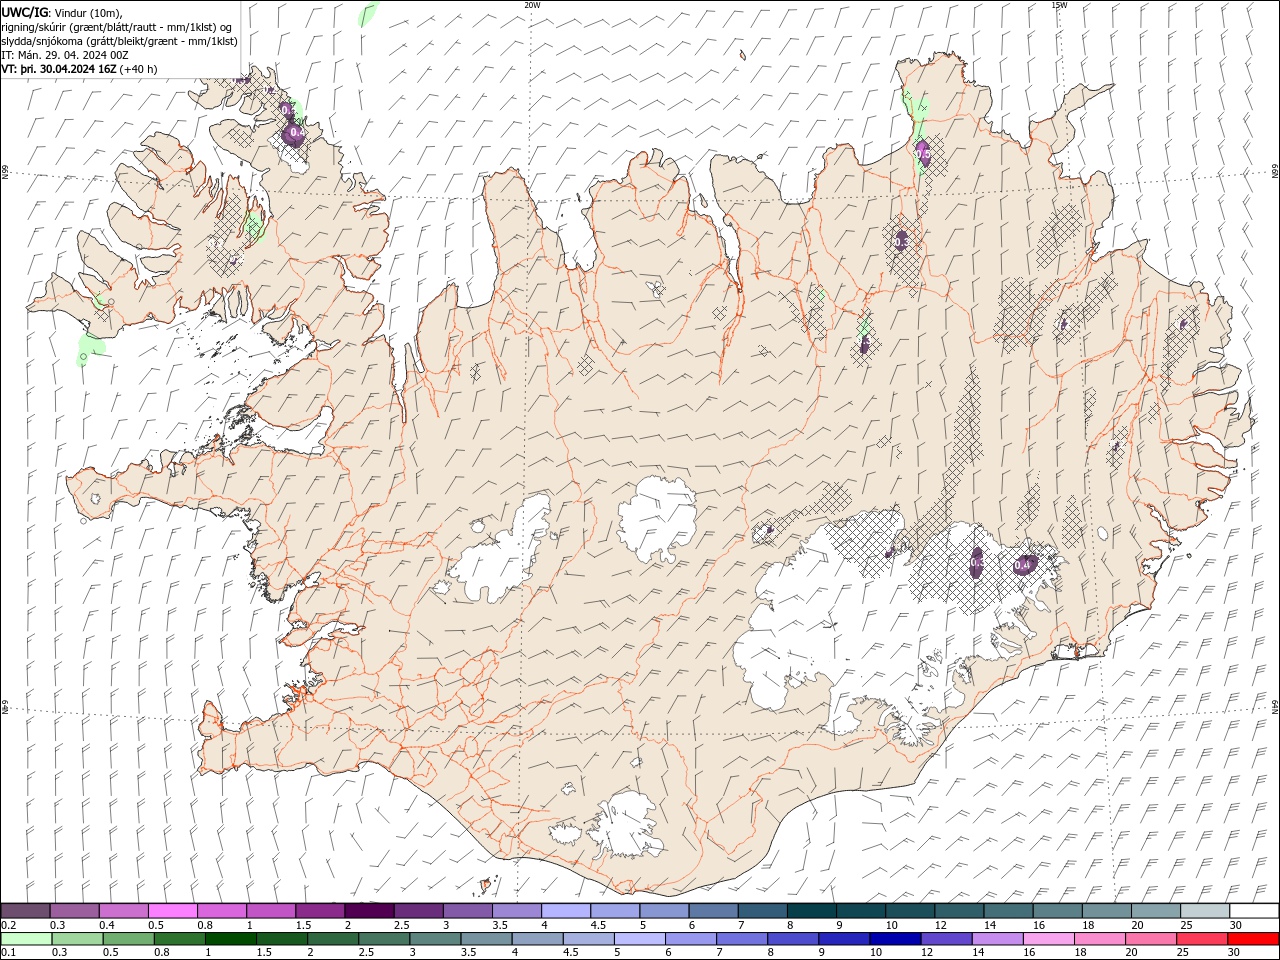This screenshot has width=1280, height=960.
Task: Click the purple 0.4 blob northeast of Vatnajökull
Action: pyautogui.click(x=1024, y=565)
